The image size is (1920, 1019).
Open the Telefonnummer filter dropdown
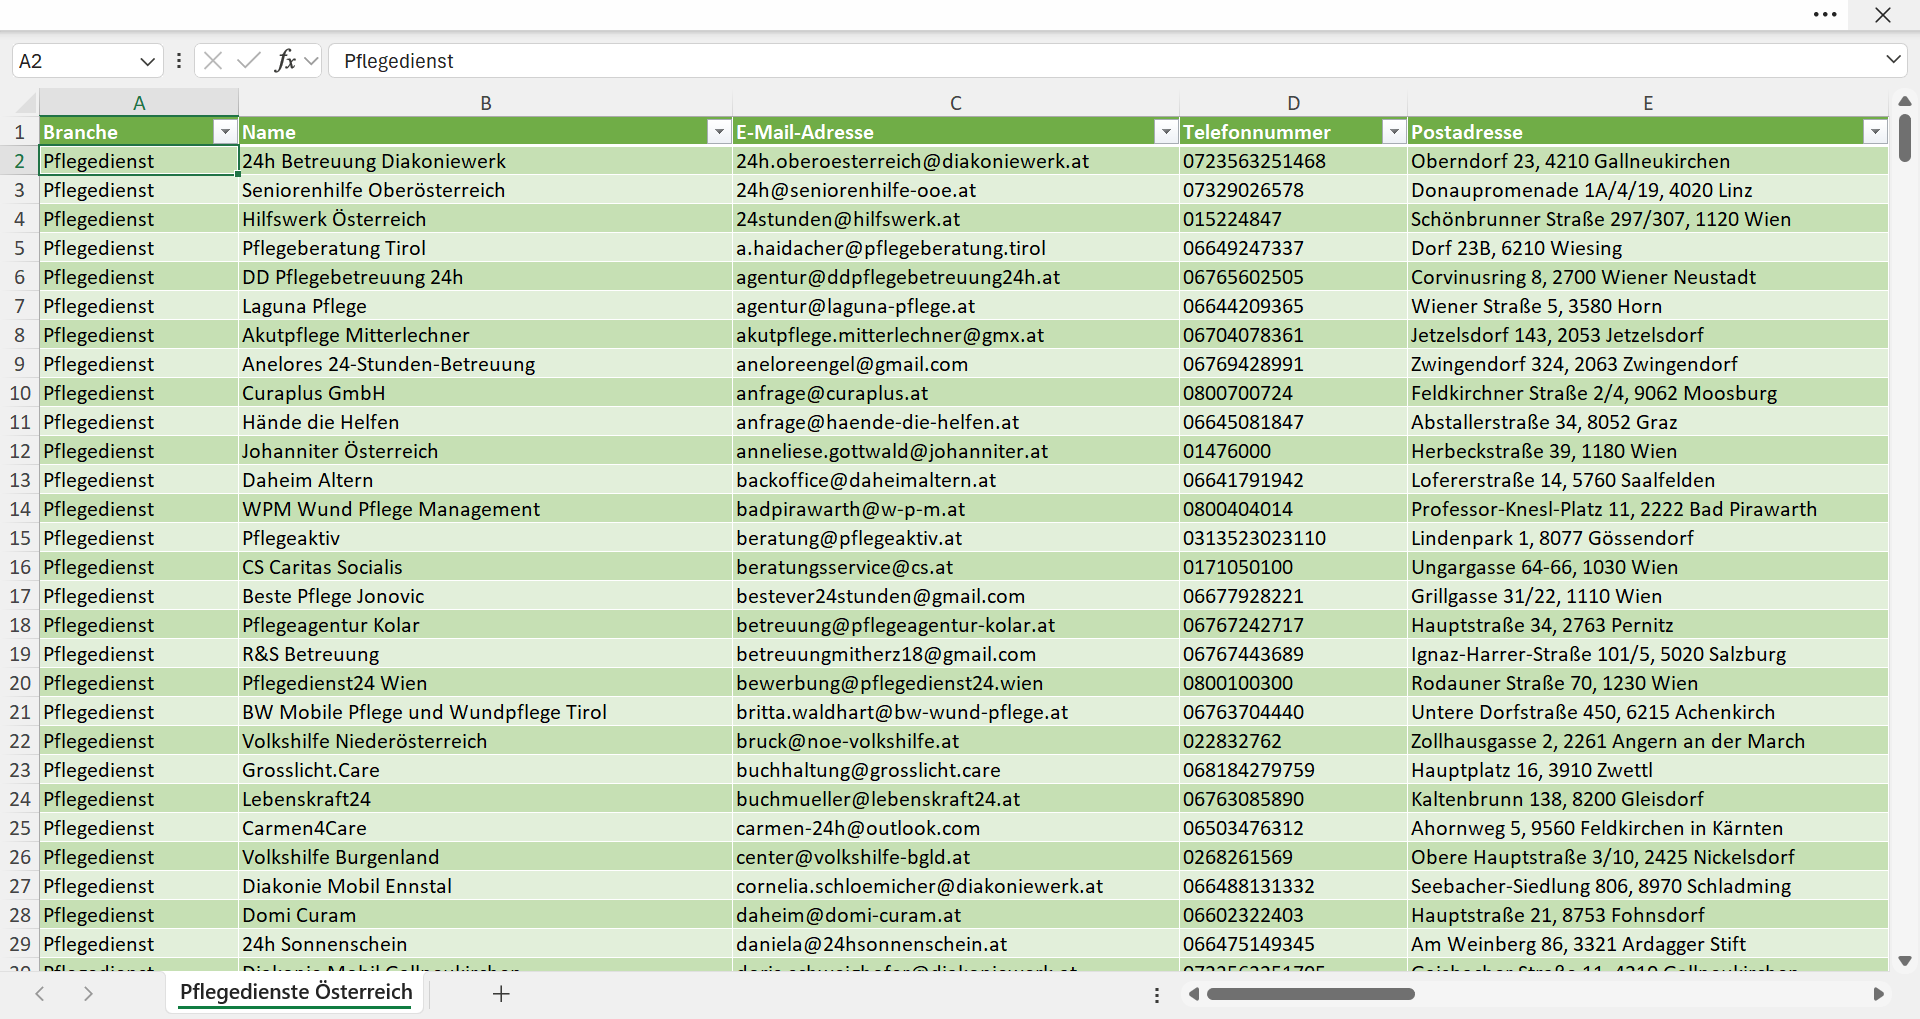1394,132
